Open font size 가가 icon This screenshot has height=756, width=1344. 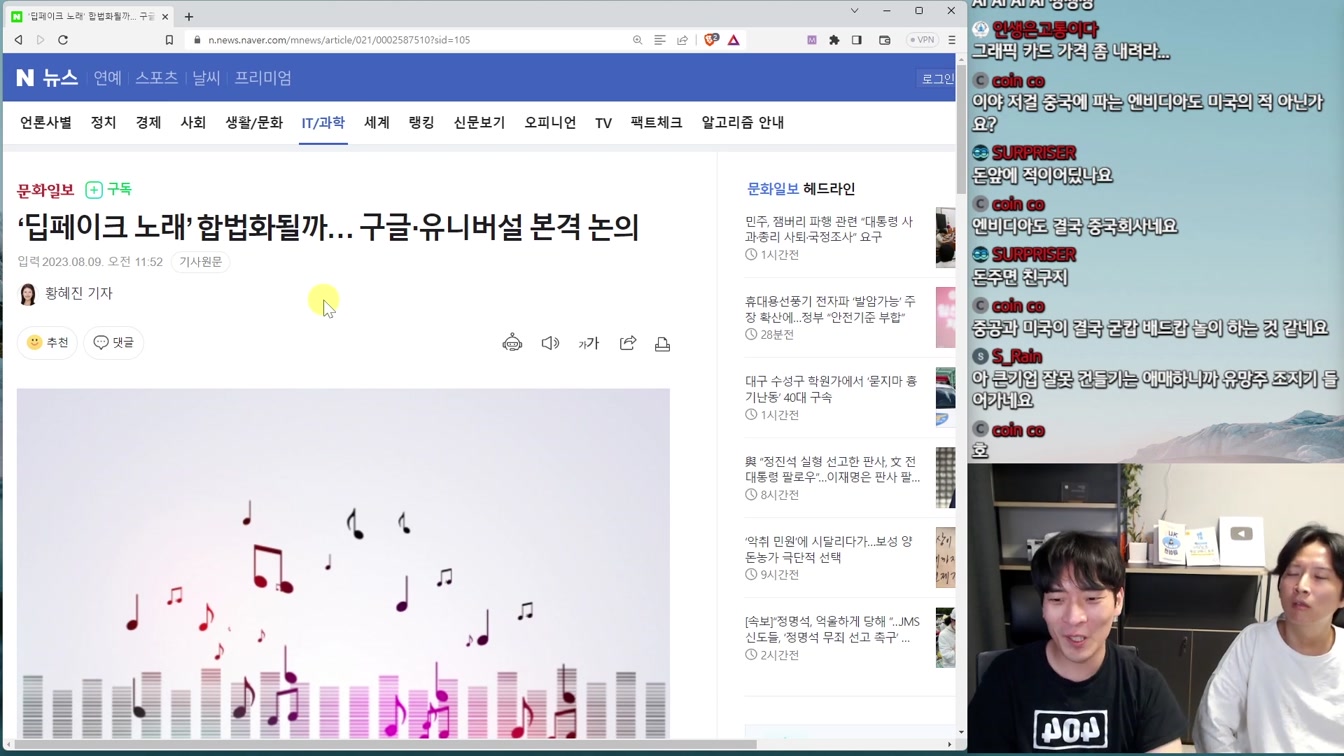click(x=589, y=343)
